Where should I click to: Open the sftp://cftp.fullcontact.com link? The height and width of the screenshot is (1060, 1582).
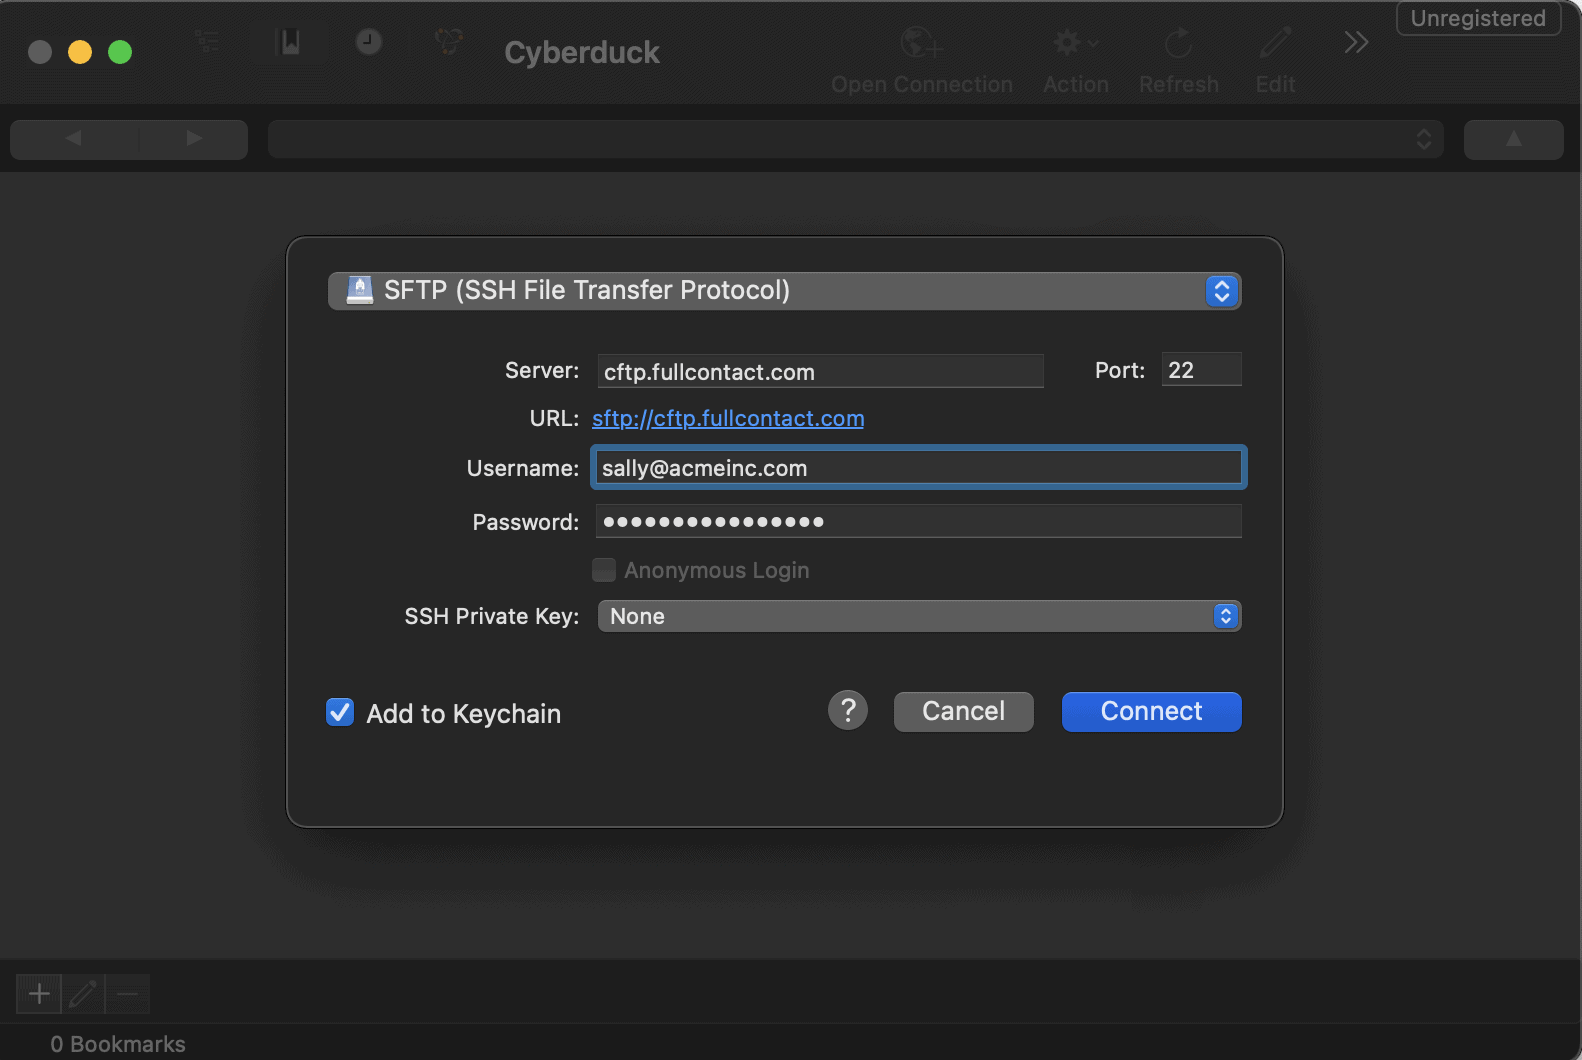click(x=727, y=418)
